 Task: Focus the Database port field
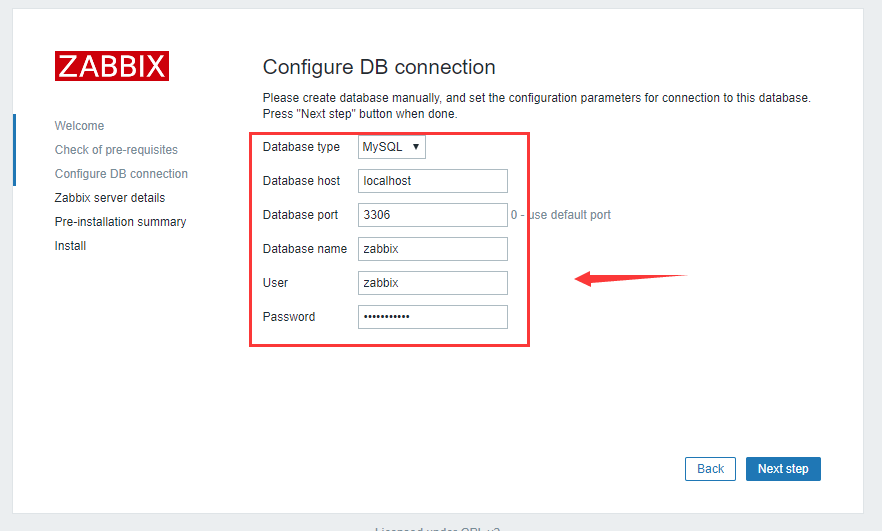pos(433,215)
